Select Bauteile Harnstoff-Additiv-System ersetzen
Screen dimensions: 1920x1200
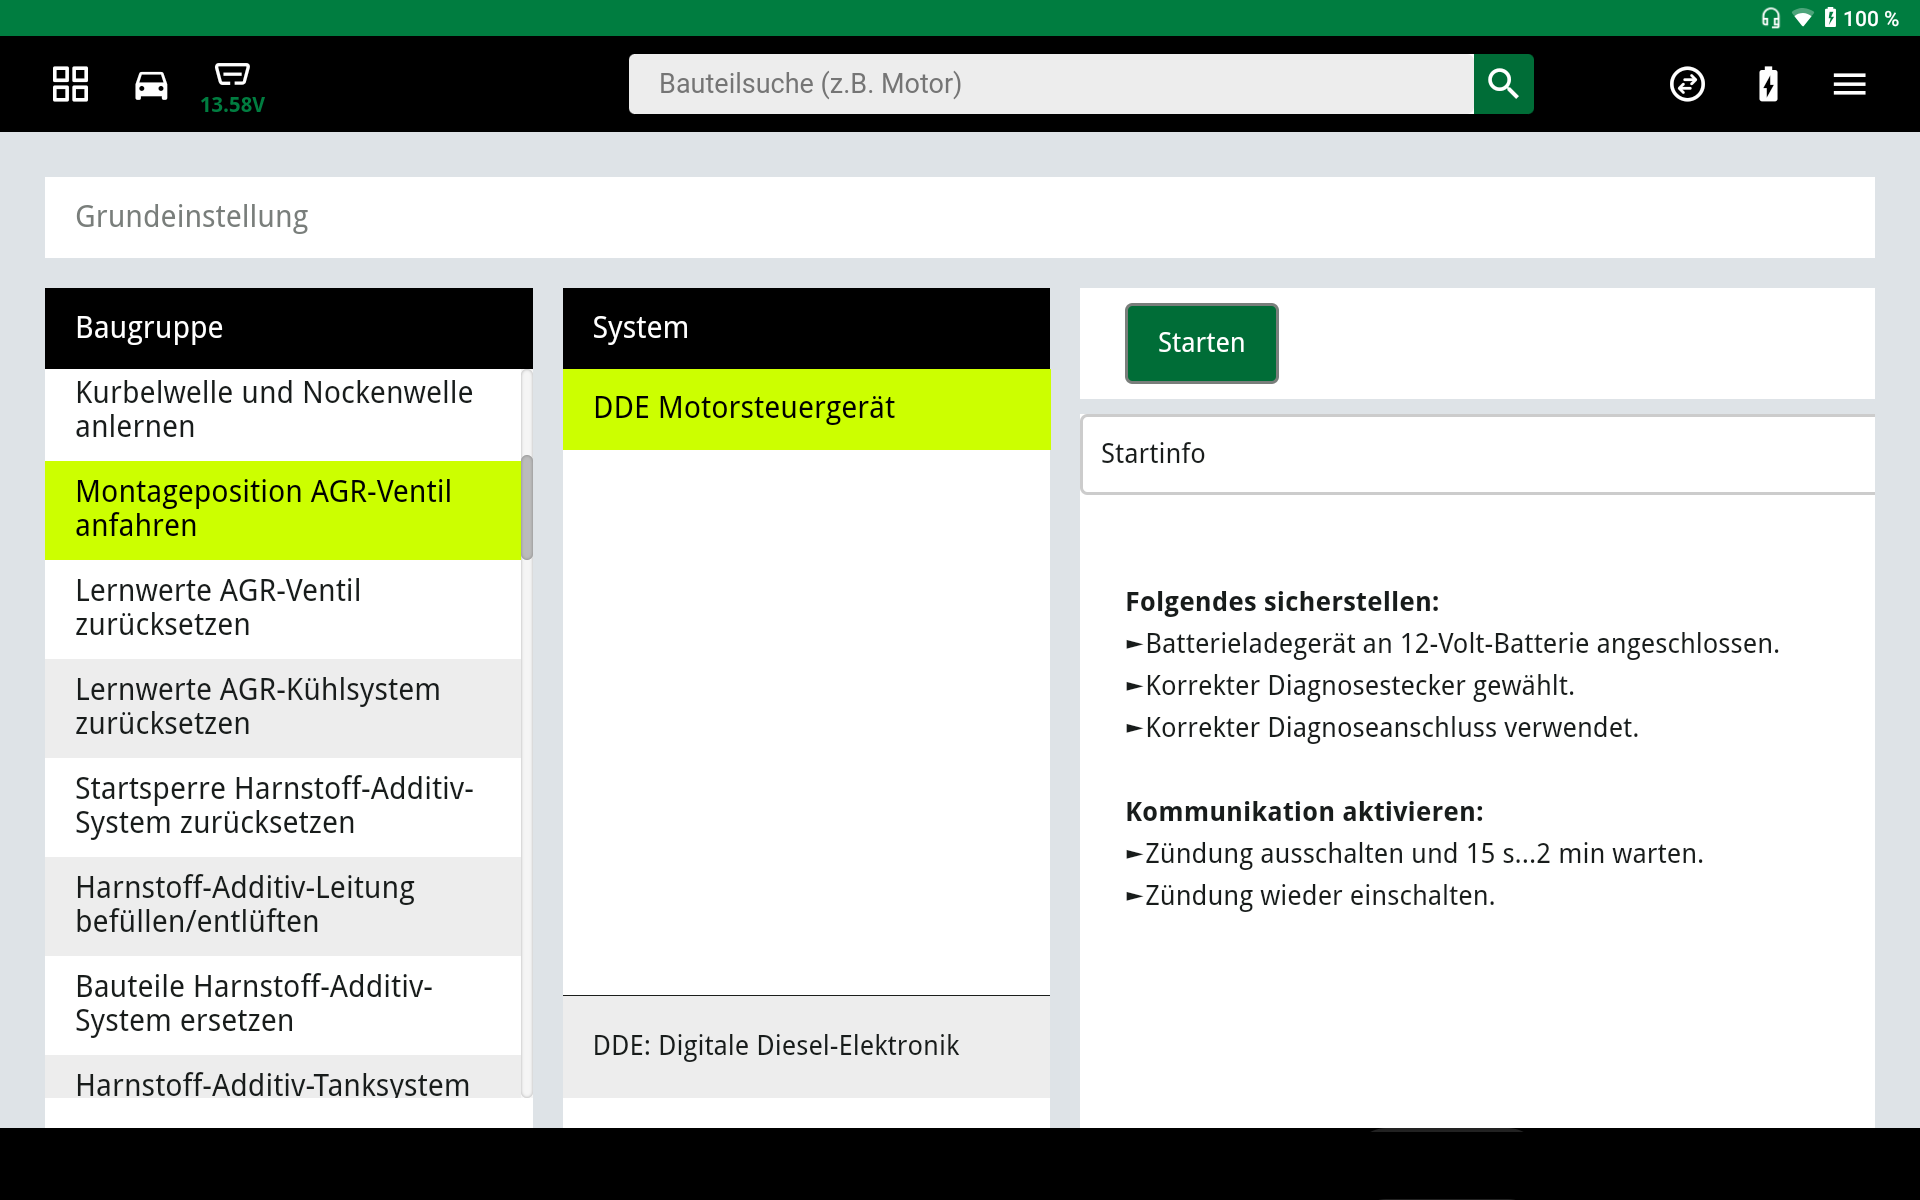coord(283,1004)
